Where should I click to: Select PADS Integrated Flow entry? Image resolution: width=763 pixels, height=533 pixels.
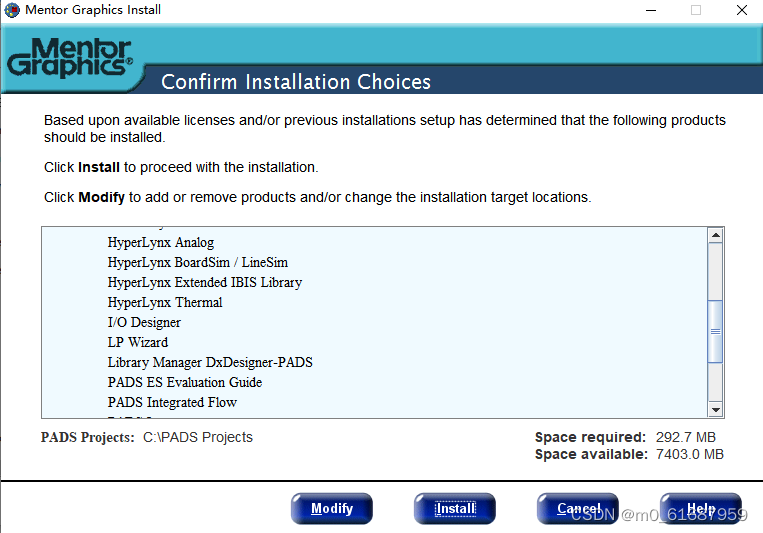(x=172, y=402)
